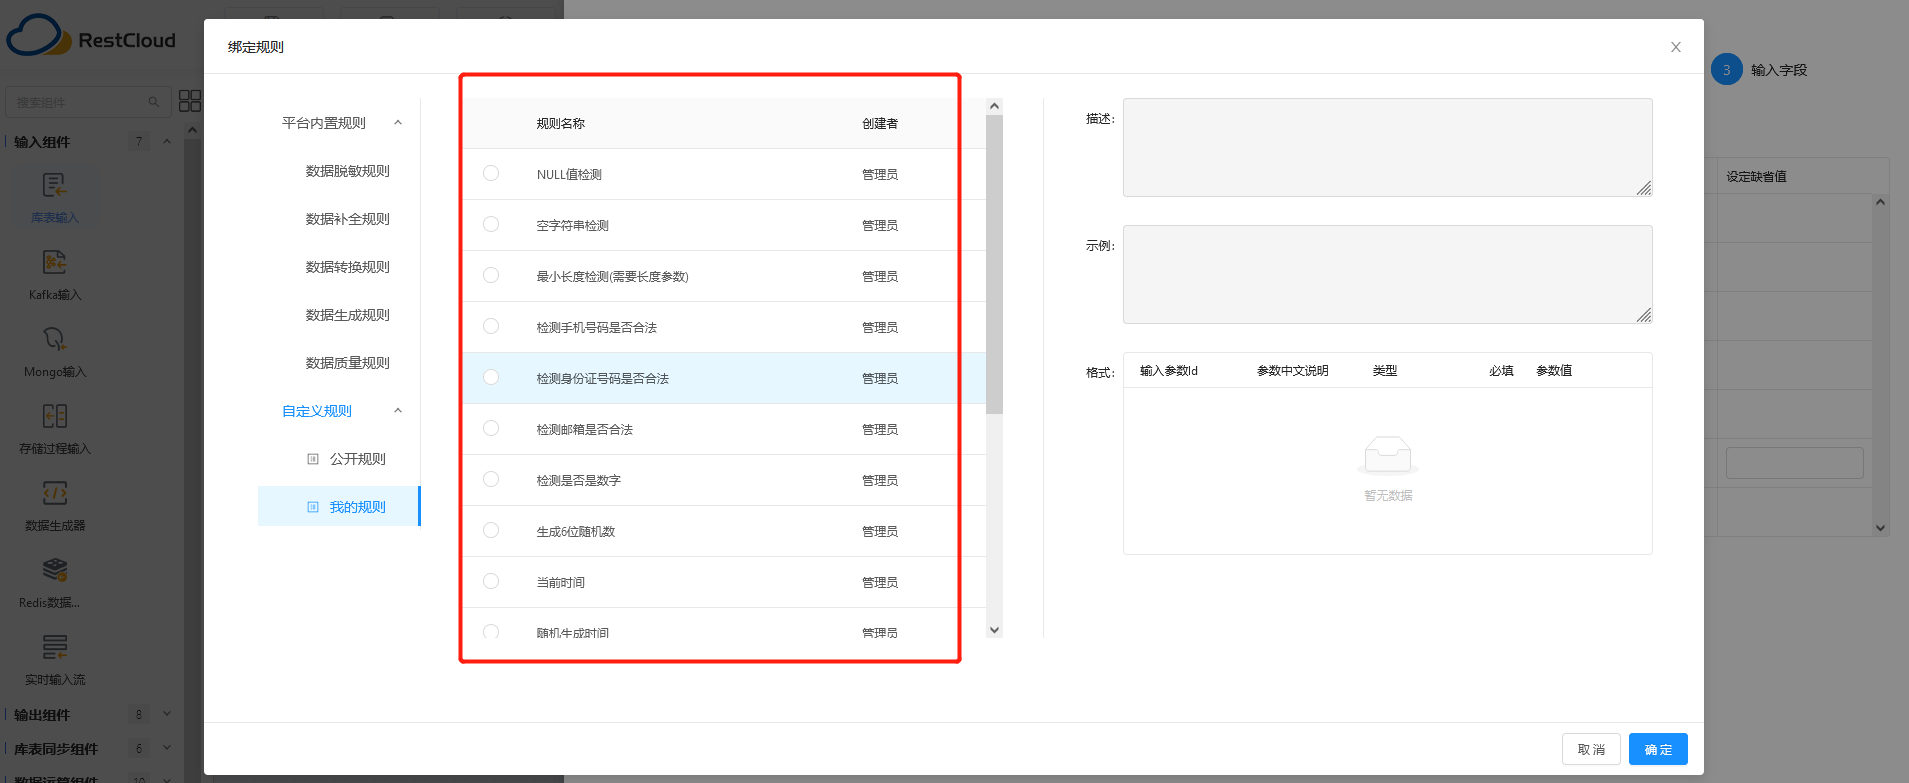Click the 我的规则 list icon

coord(313,507)
